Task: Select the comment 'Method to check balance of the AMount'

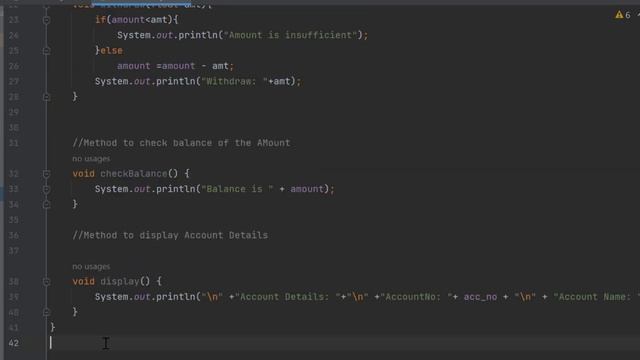Action: [x=181, y=143]
